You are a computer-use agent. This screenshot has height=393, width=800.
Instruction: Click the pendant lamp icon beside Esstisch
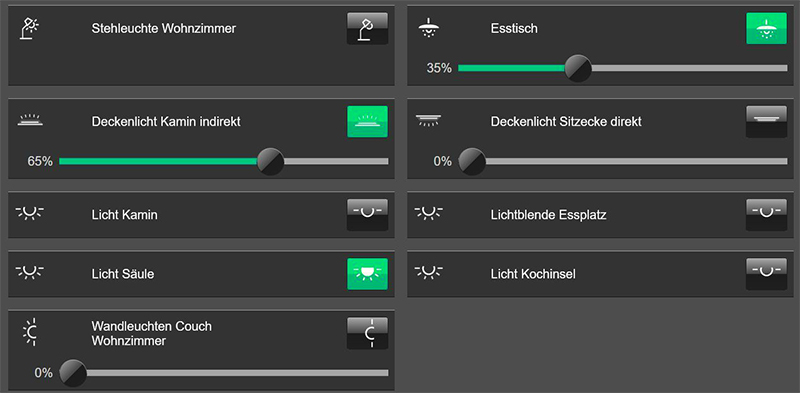click(x=429, y=28)
